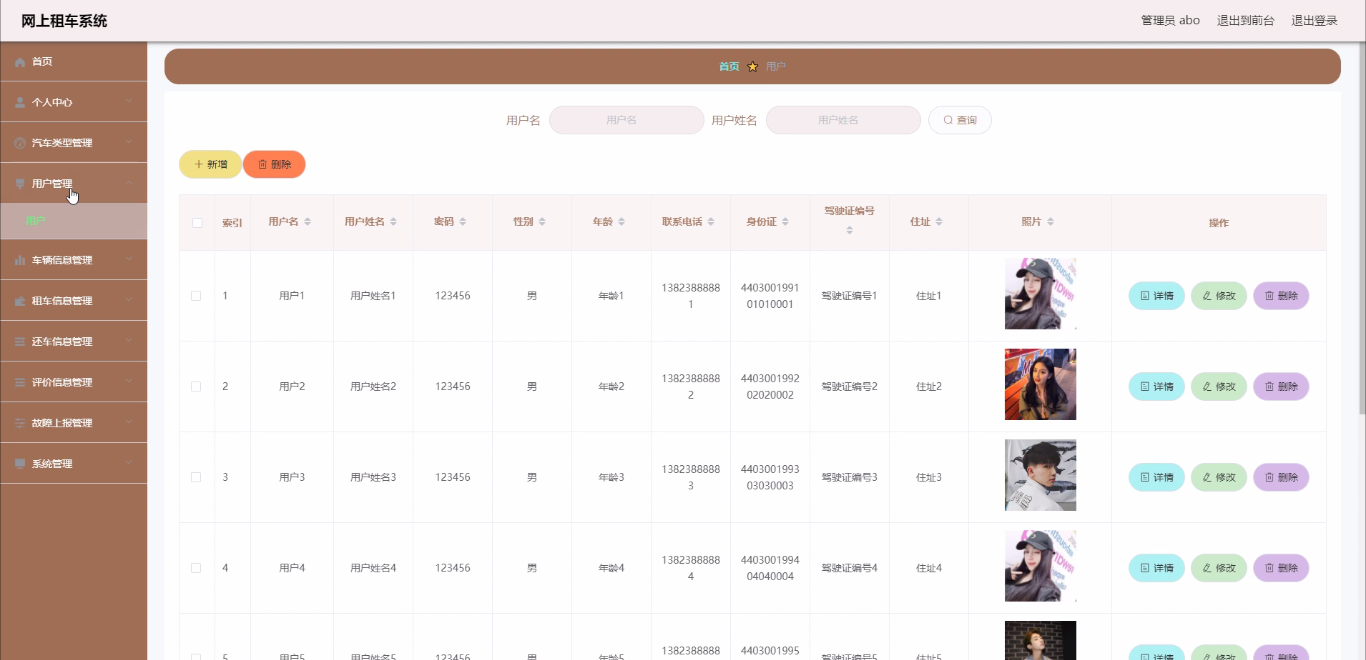Click 修改 for 用户1

click(1219, 296)
